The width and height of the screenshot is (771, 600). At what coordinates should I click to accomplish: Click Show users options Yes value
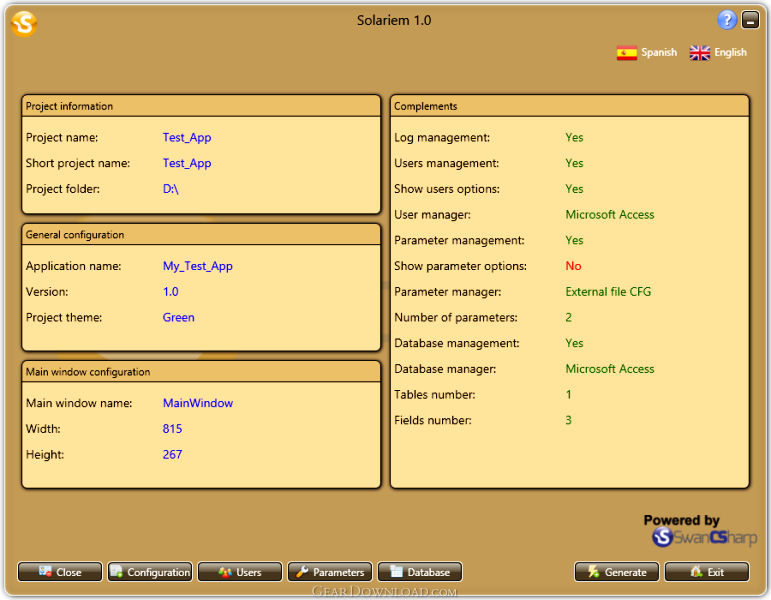pyautogui.click(x=574, y=189)
